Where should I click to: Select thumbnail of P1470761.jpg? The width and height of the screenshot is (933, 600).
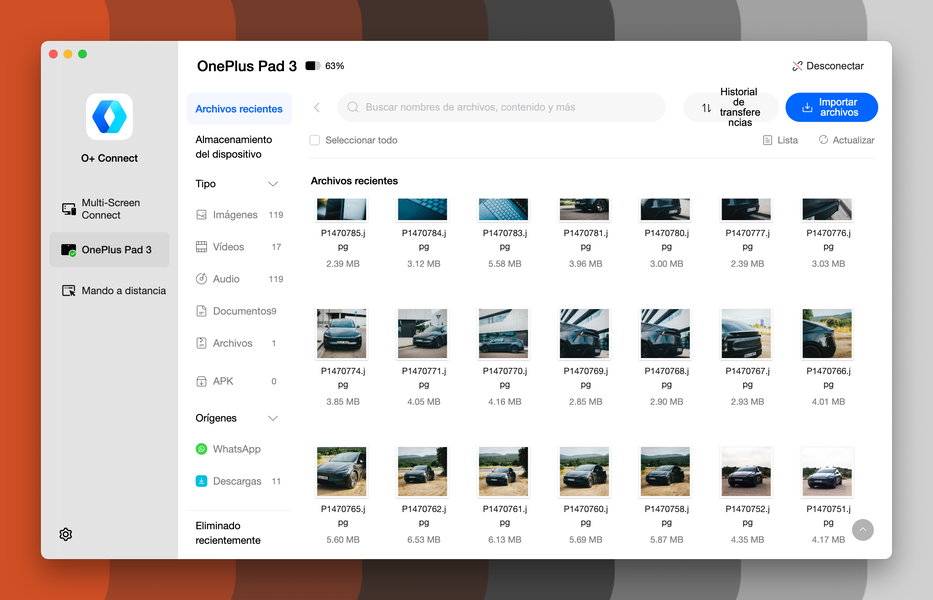tap(503, 472)
